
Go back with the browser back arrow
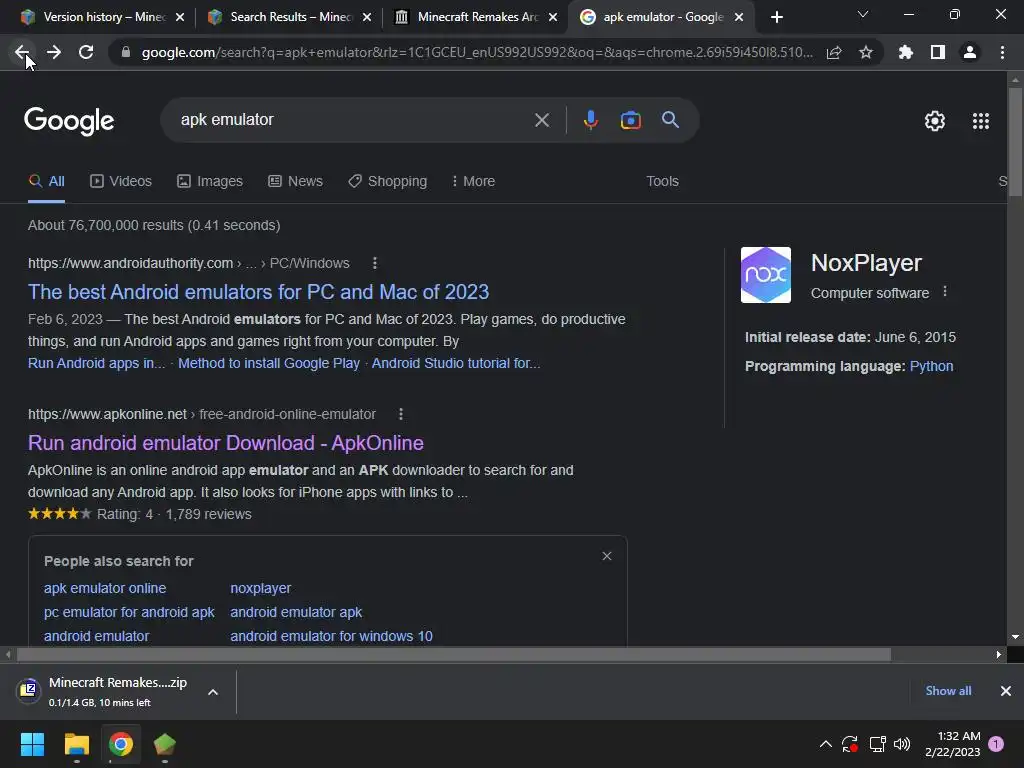pos(22,52)
